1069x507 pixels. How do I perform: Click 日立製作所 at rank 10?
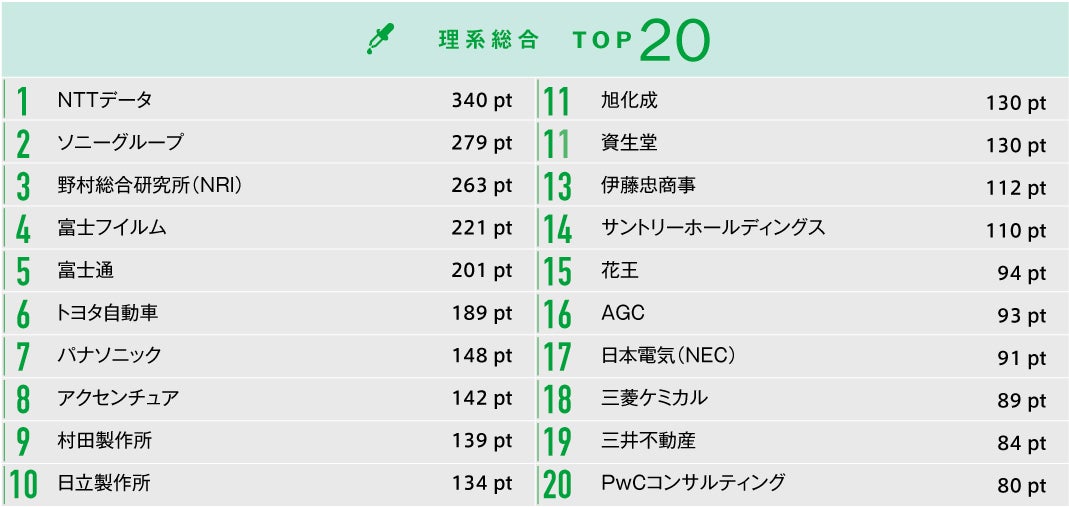[104, 483]
